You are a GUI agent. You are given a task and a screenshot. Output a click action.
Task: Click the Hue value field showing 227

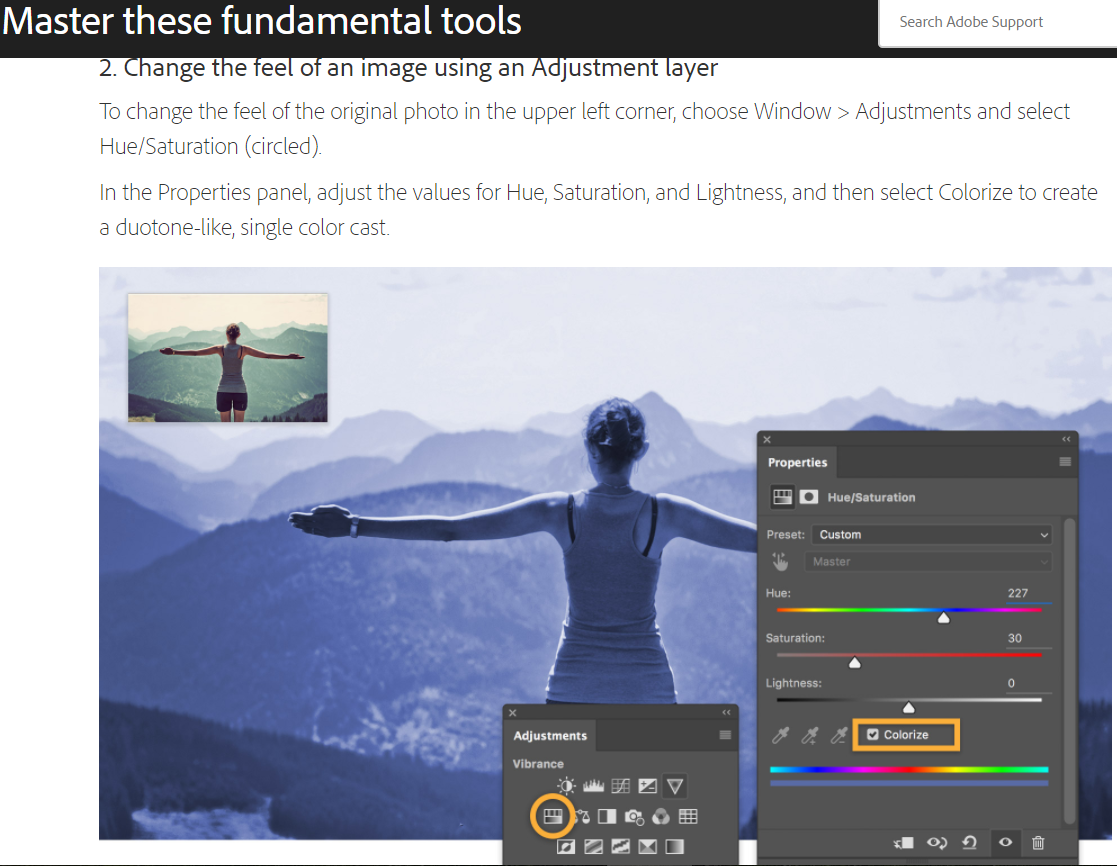1029,593
